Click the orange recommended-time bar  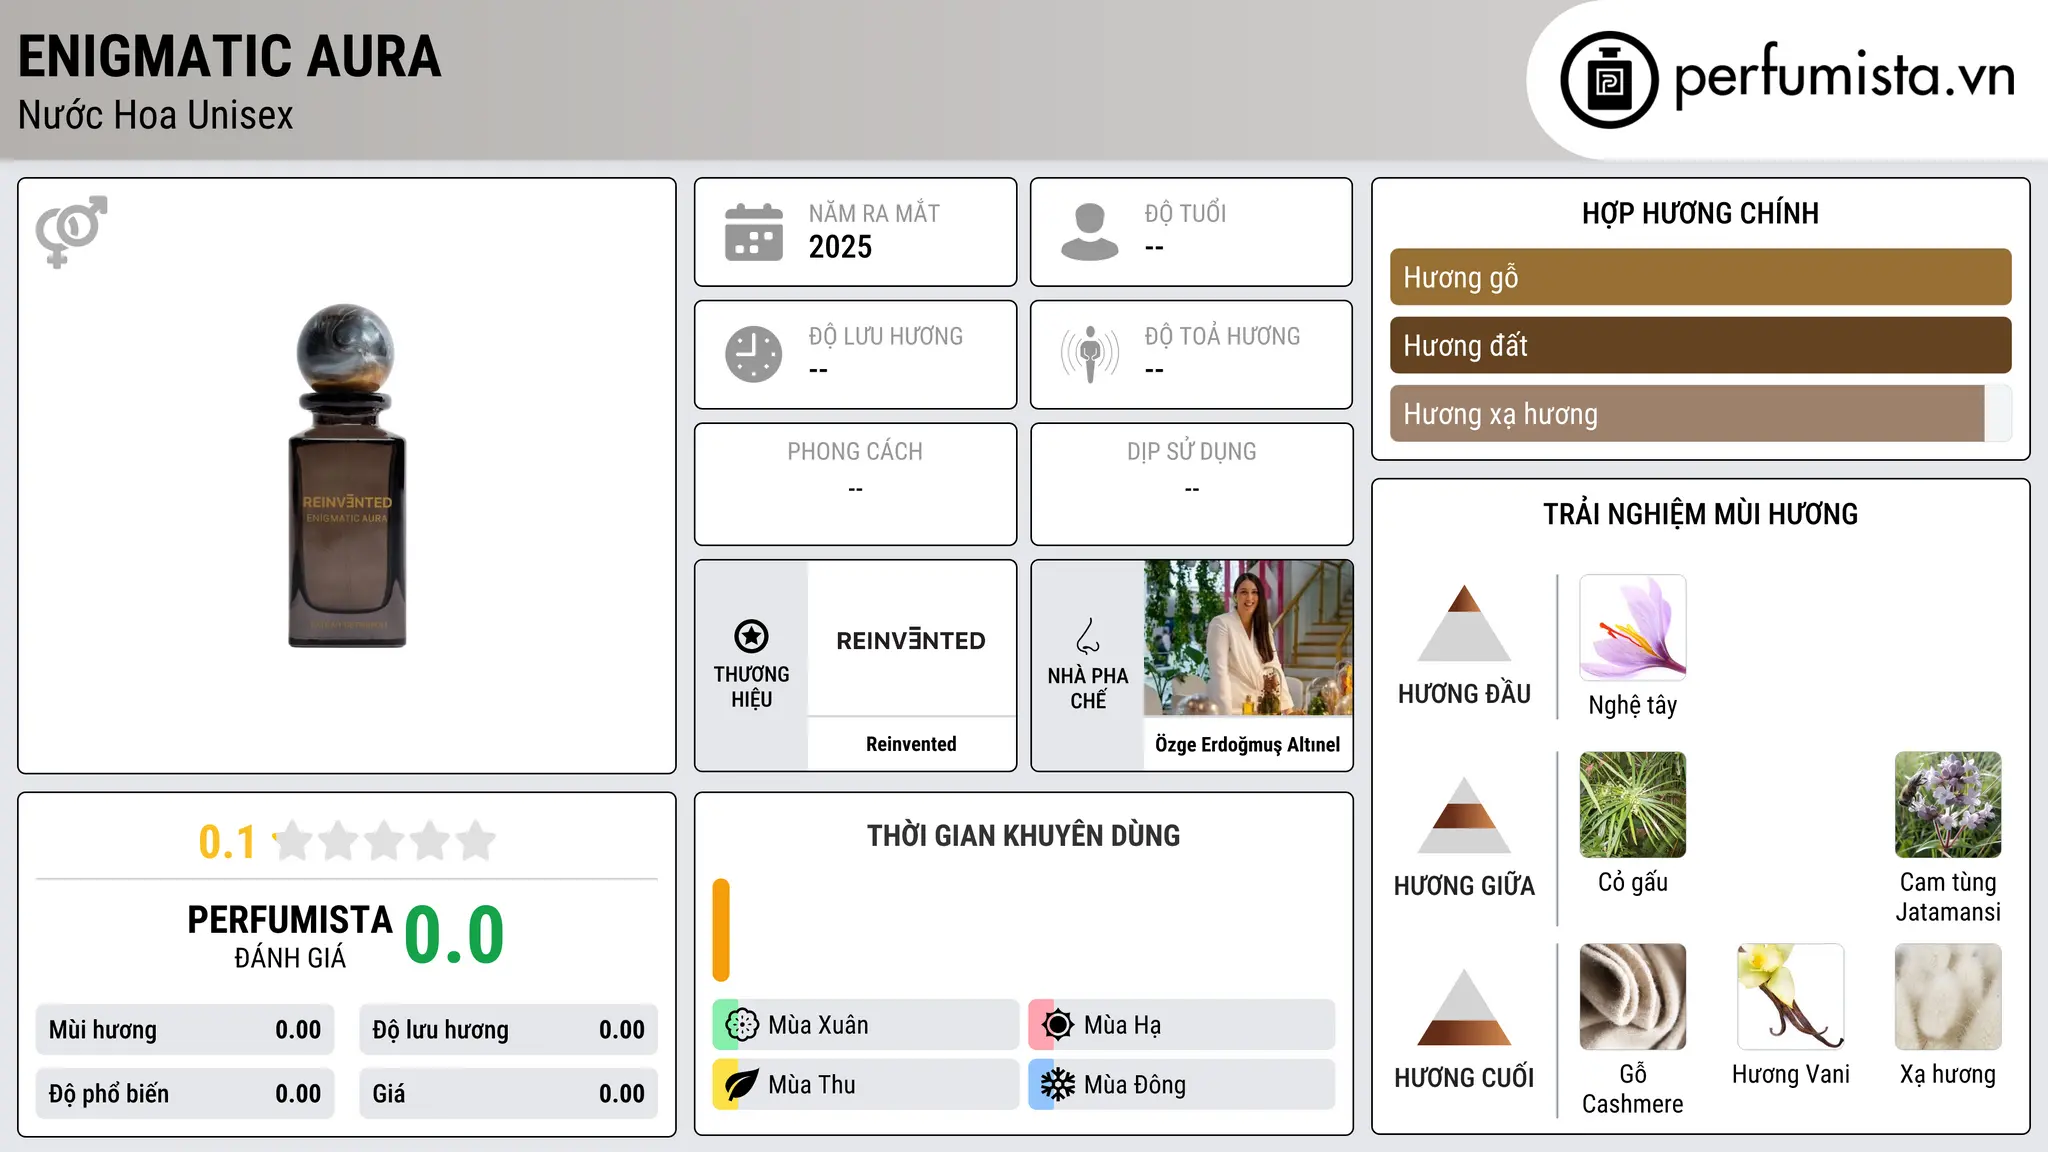tap(721, 930)
